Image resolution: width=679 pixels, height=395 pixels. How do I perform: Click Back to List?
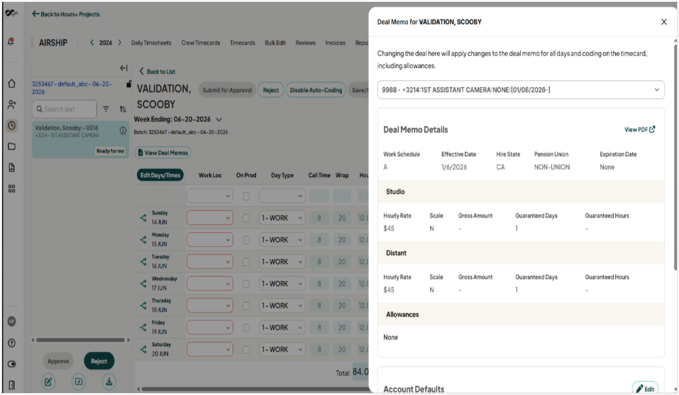click(157, 71)
